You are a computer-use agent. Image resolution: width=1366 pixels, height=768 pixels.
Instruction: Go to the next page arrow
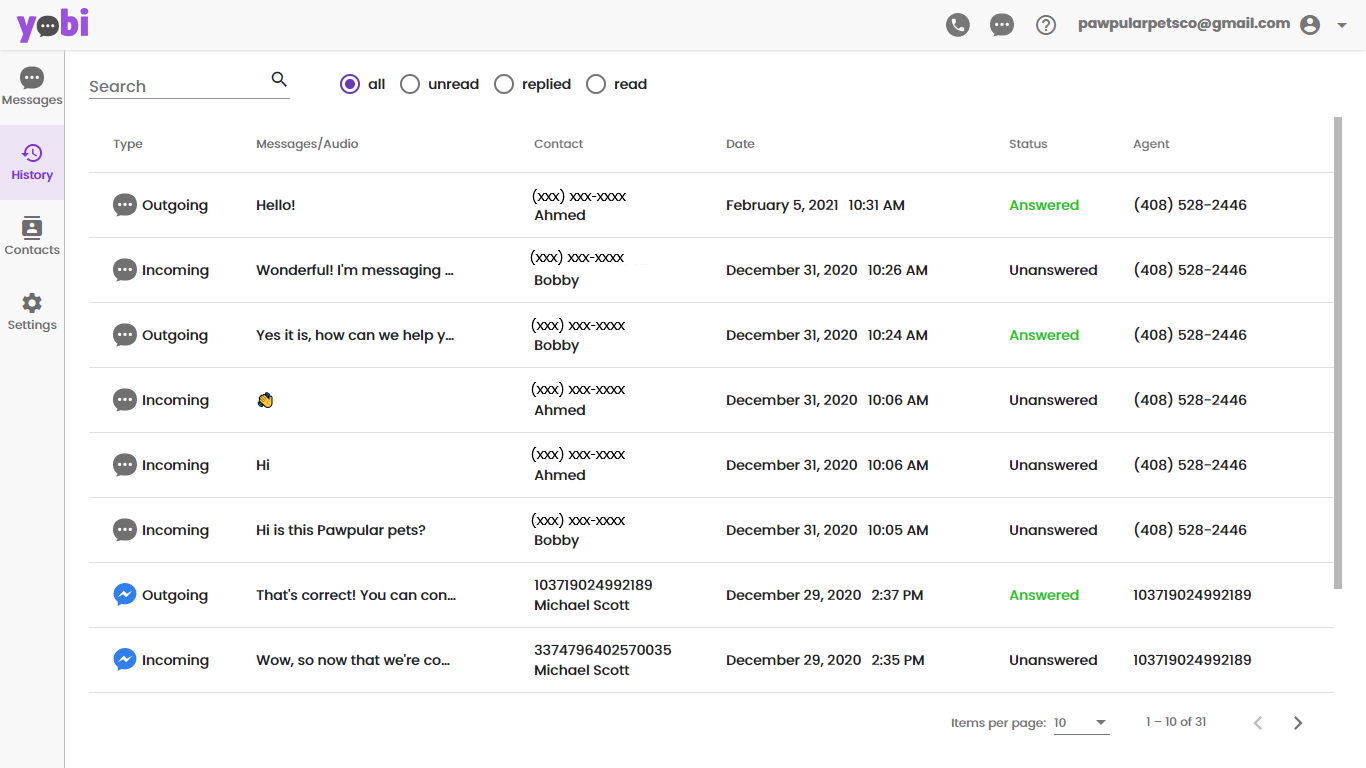1298,723
